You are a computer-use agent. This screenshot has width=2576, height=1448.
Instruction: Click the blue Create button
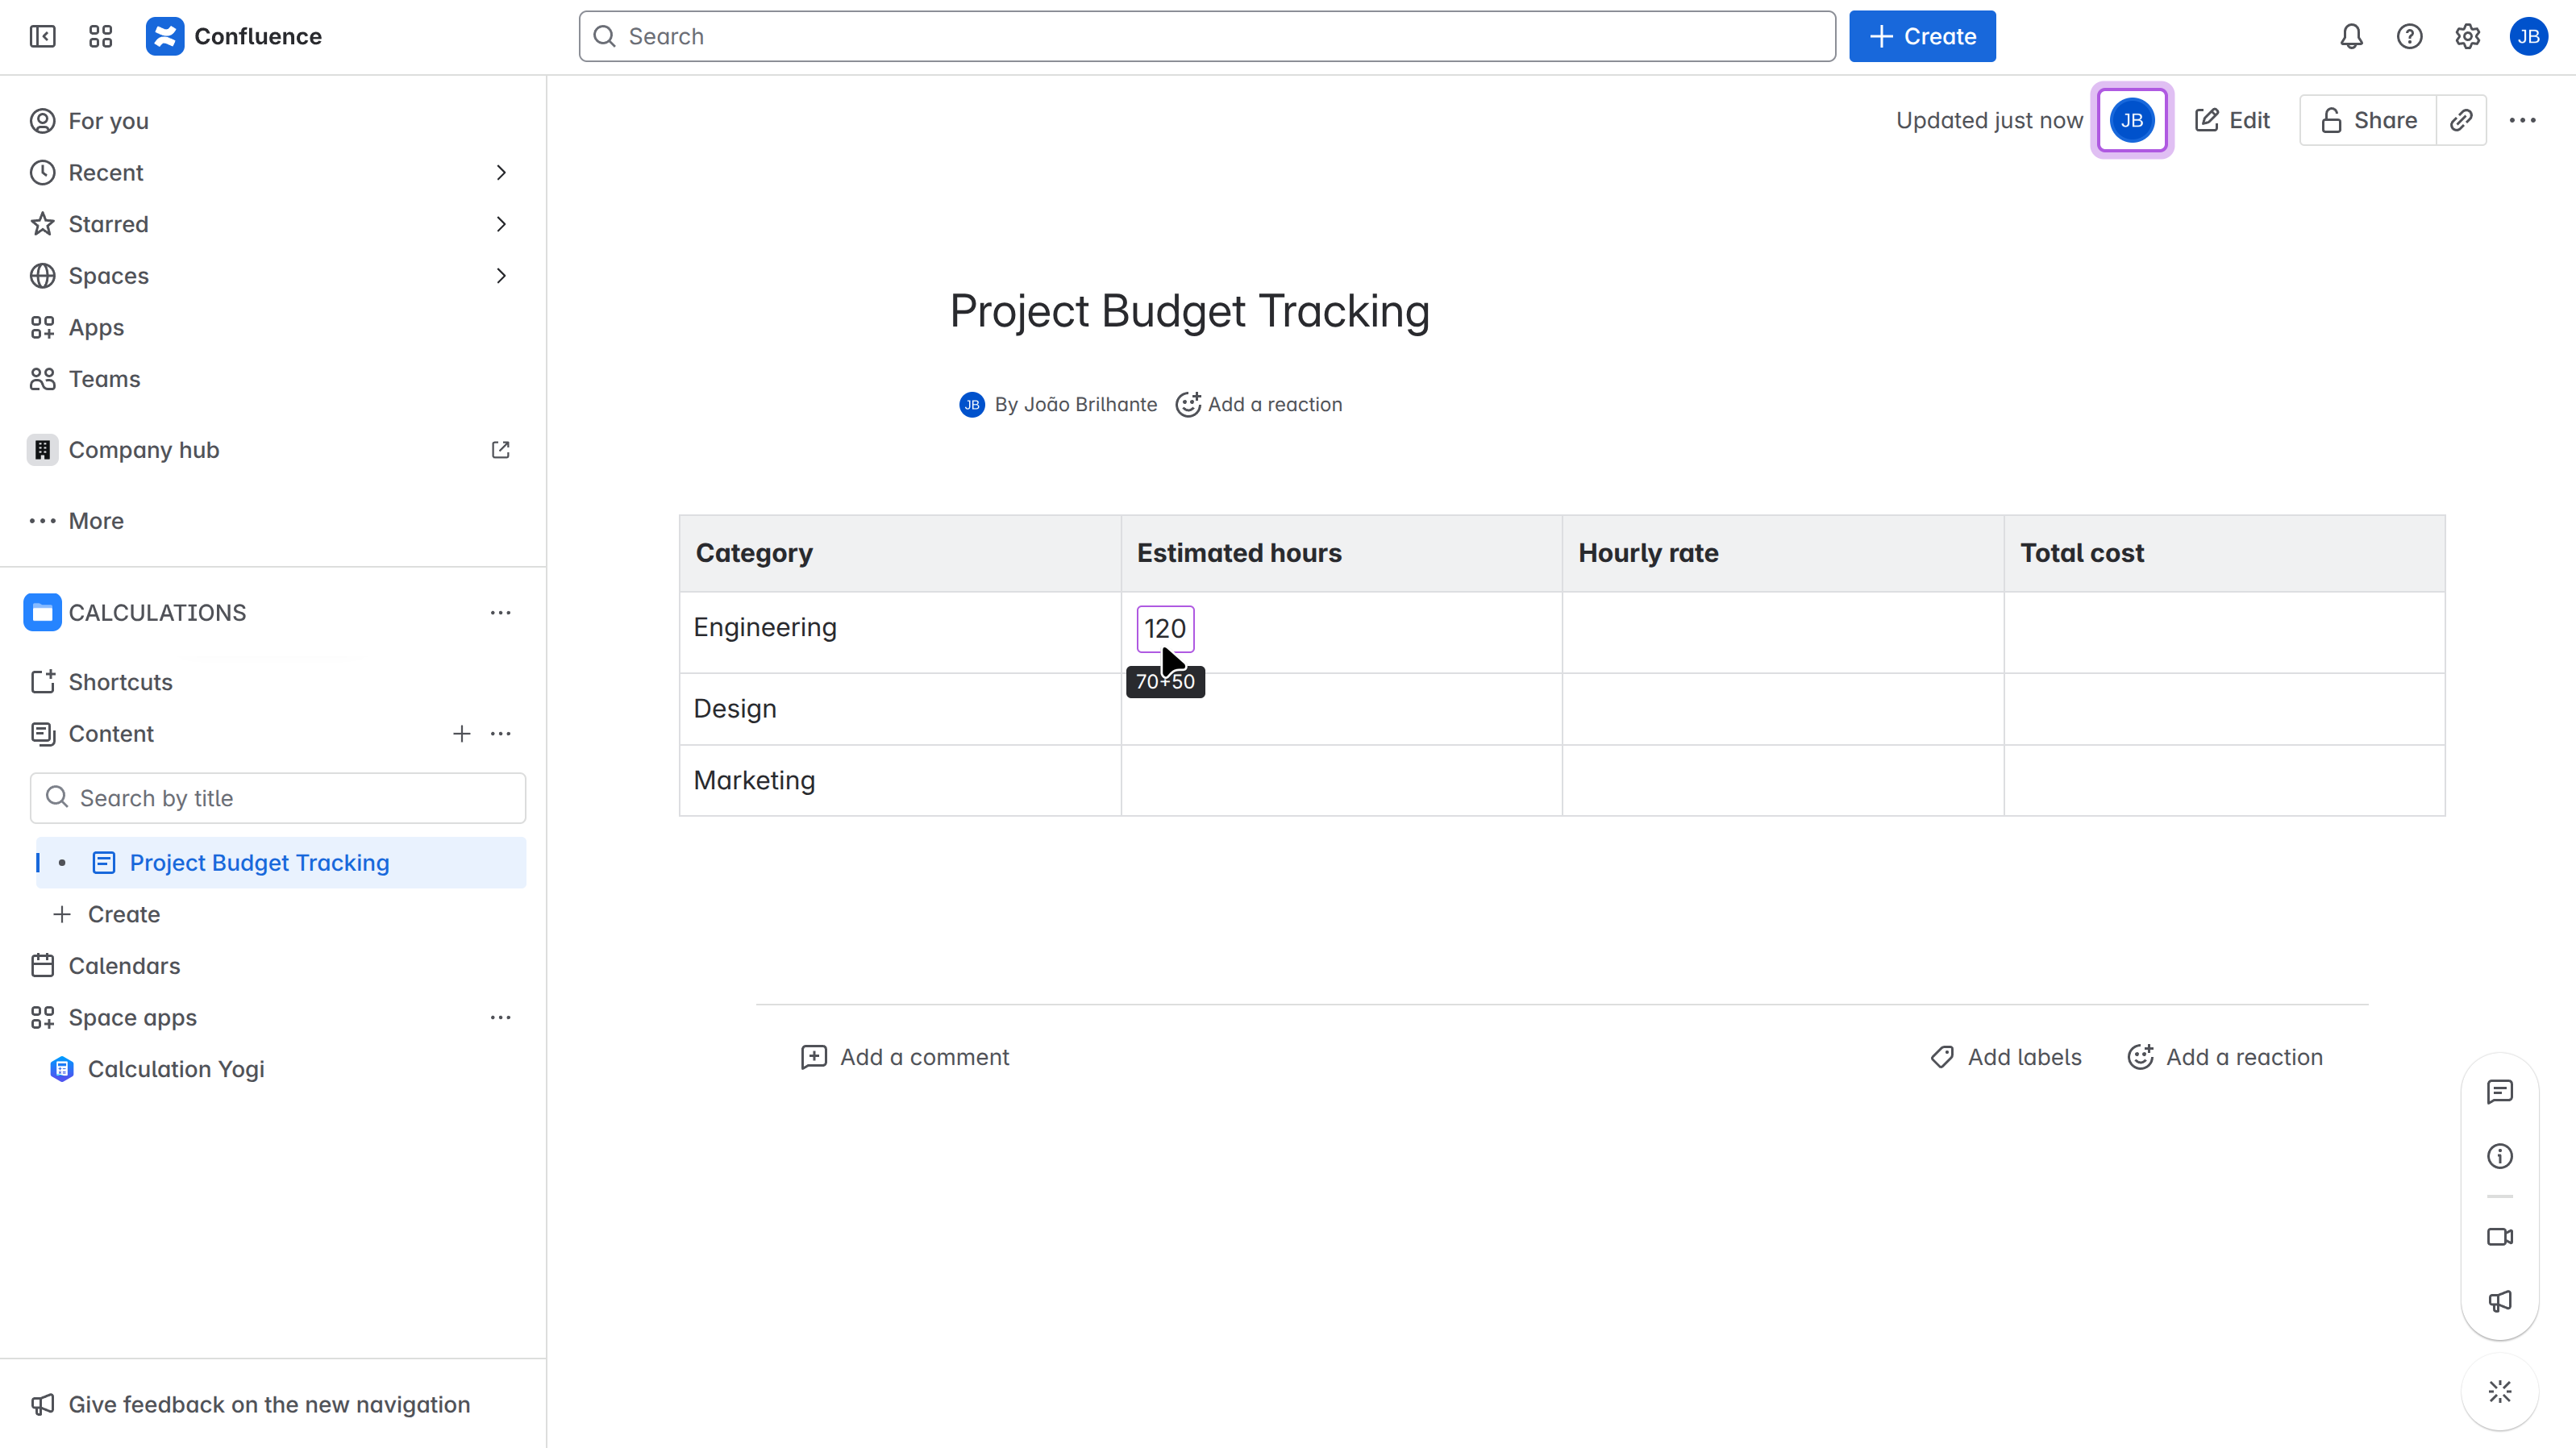1921,37
